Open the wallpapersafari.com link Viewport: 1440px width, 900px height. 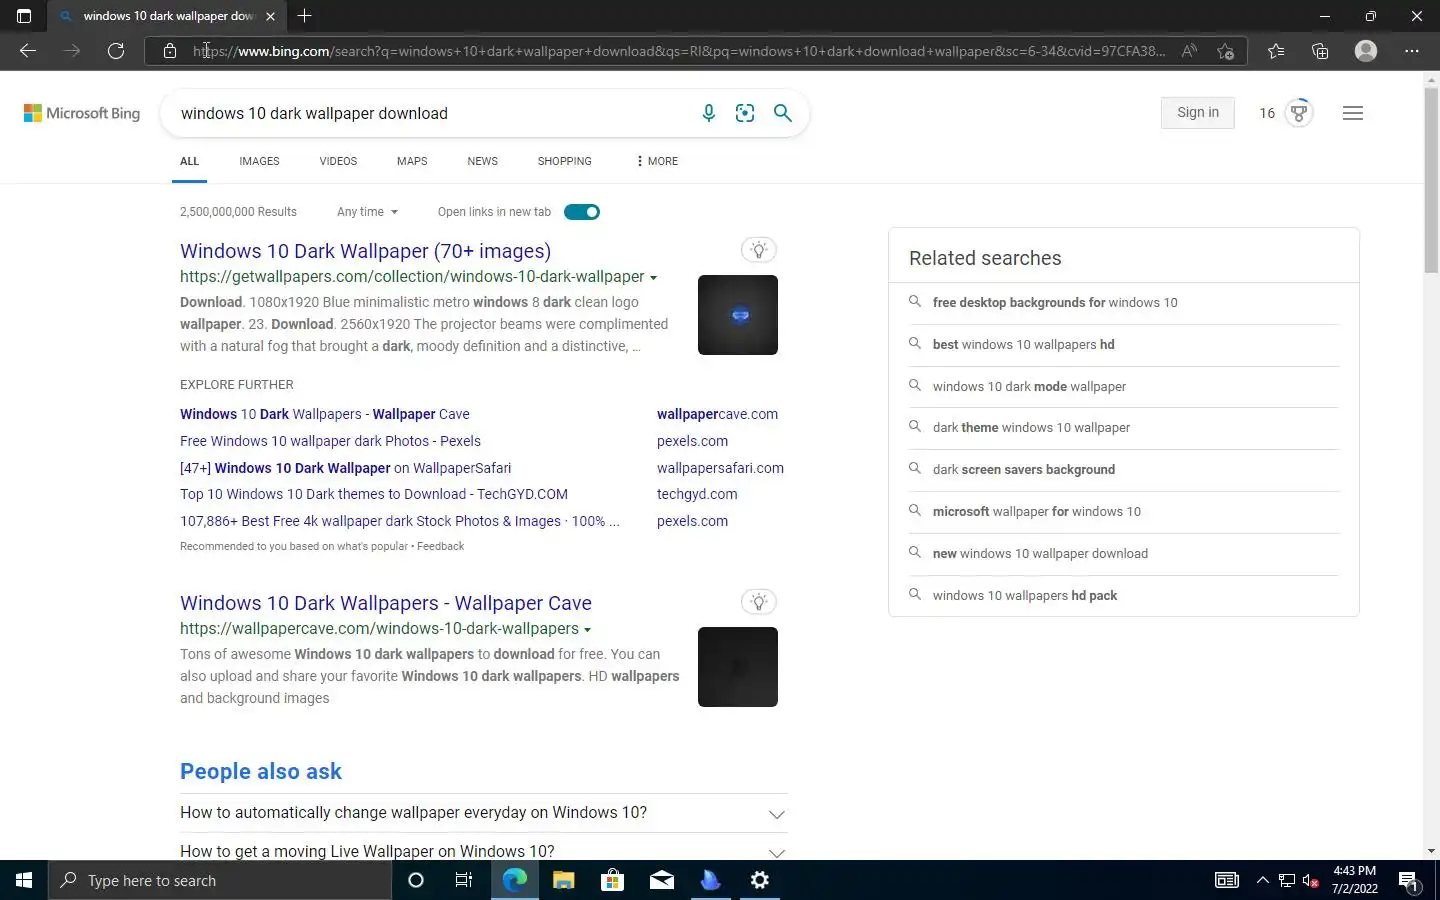pyautogui.click(x=720, y=468)
